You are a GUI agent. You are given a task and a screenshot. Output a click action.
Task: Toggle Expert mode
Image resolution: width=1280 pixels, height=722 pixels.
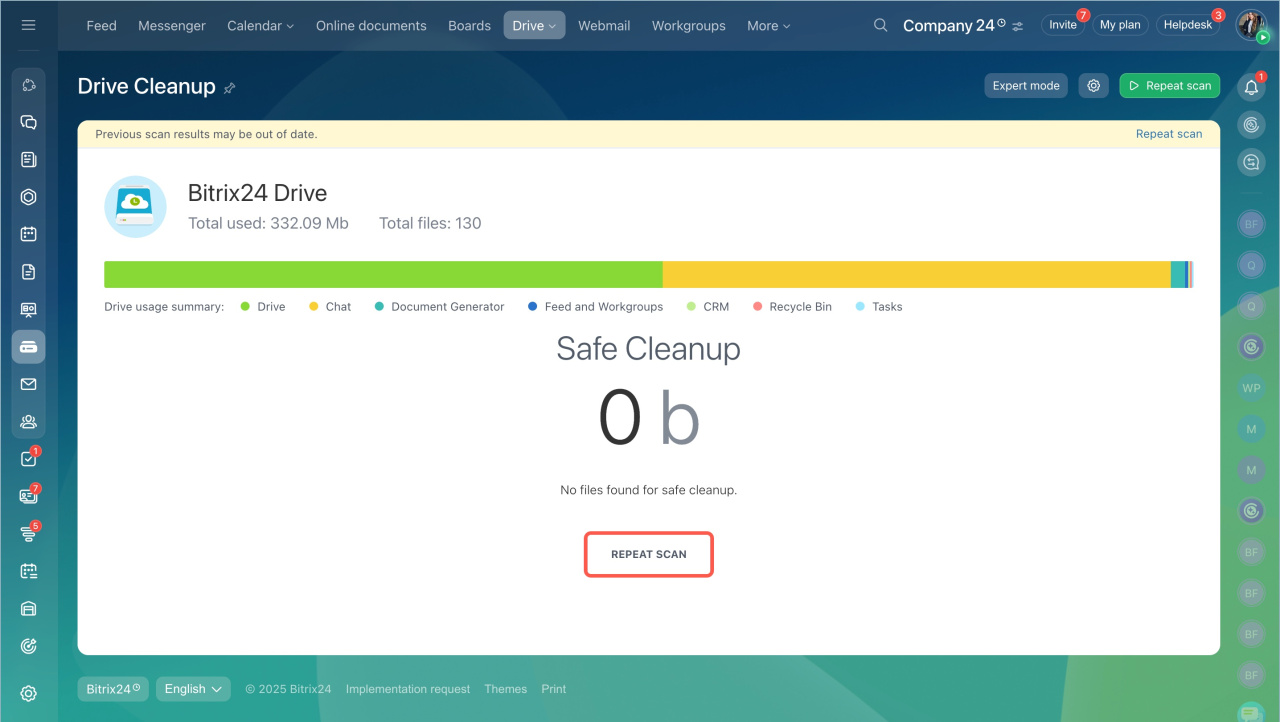tap(1026, 86)
